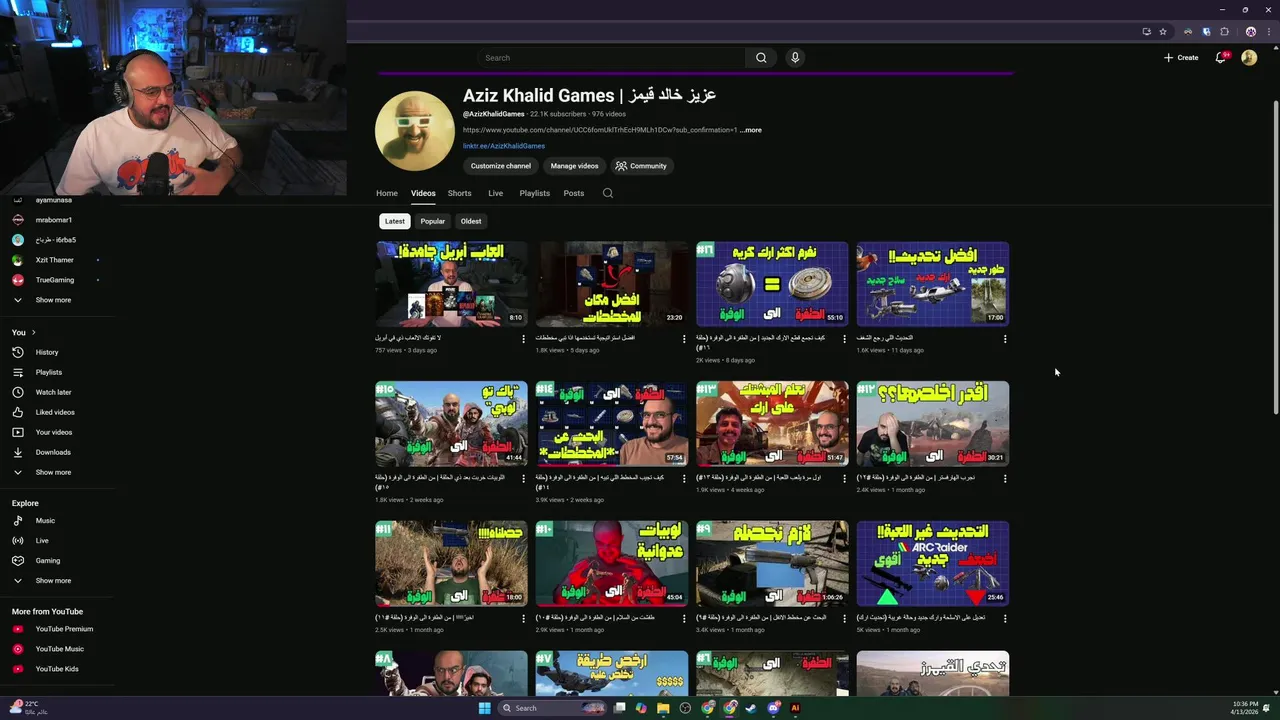Open the mrabomar1 subscription channel

tap(54, 220)
